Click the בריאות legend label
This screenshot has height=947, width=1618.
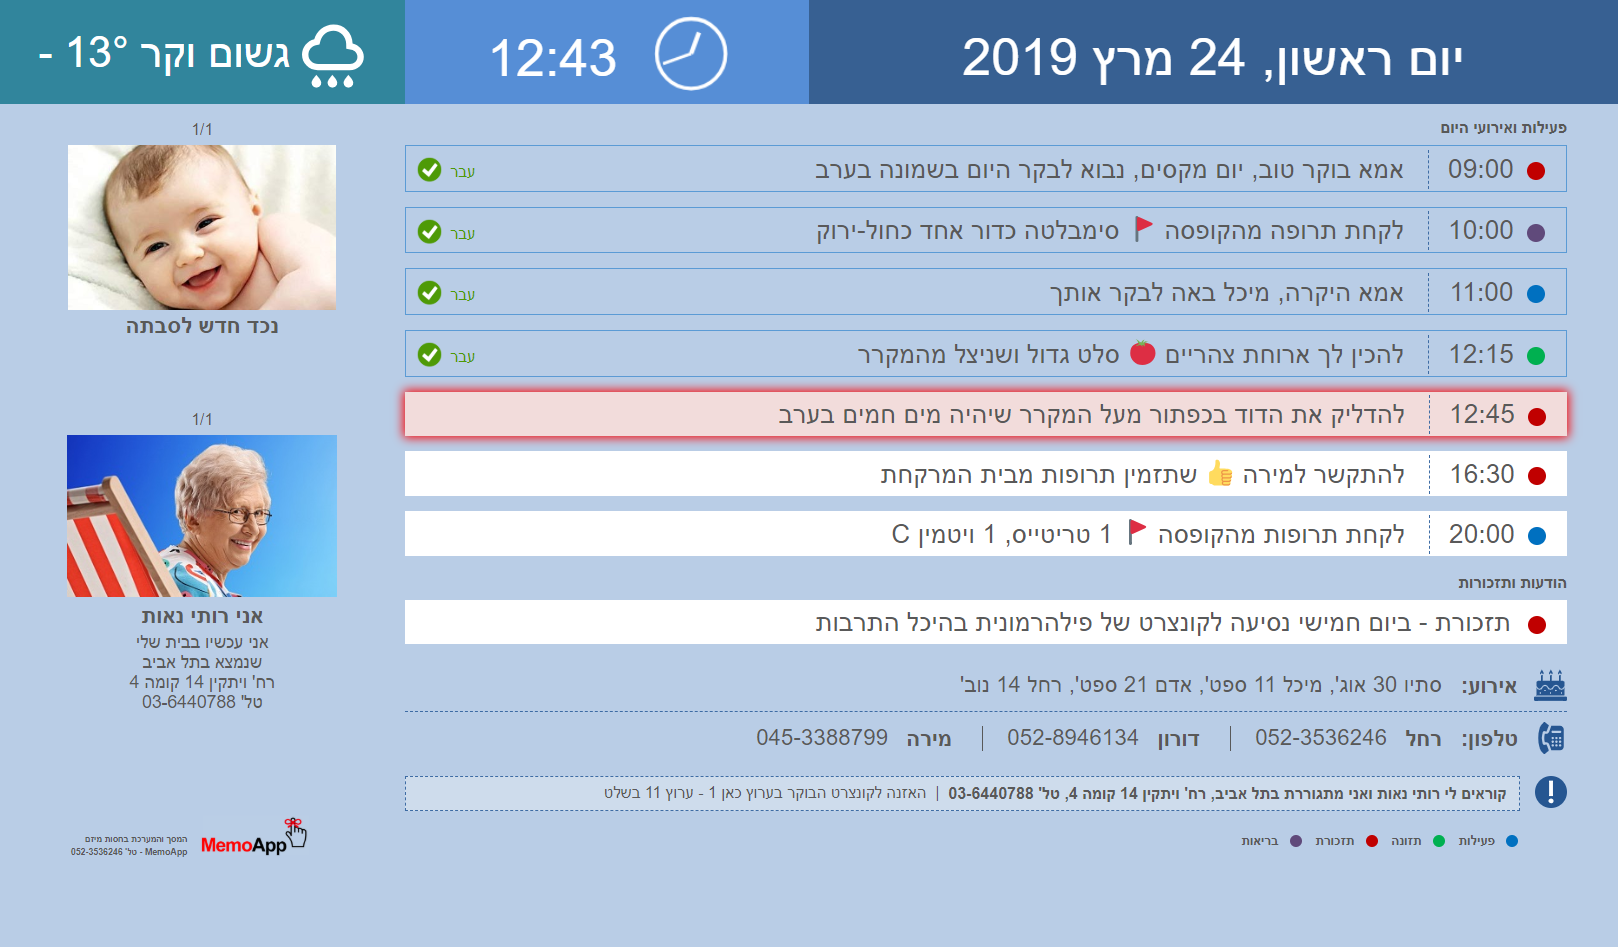point(1260,841)
